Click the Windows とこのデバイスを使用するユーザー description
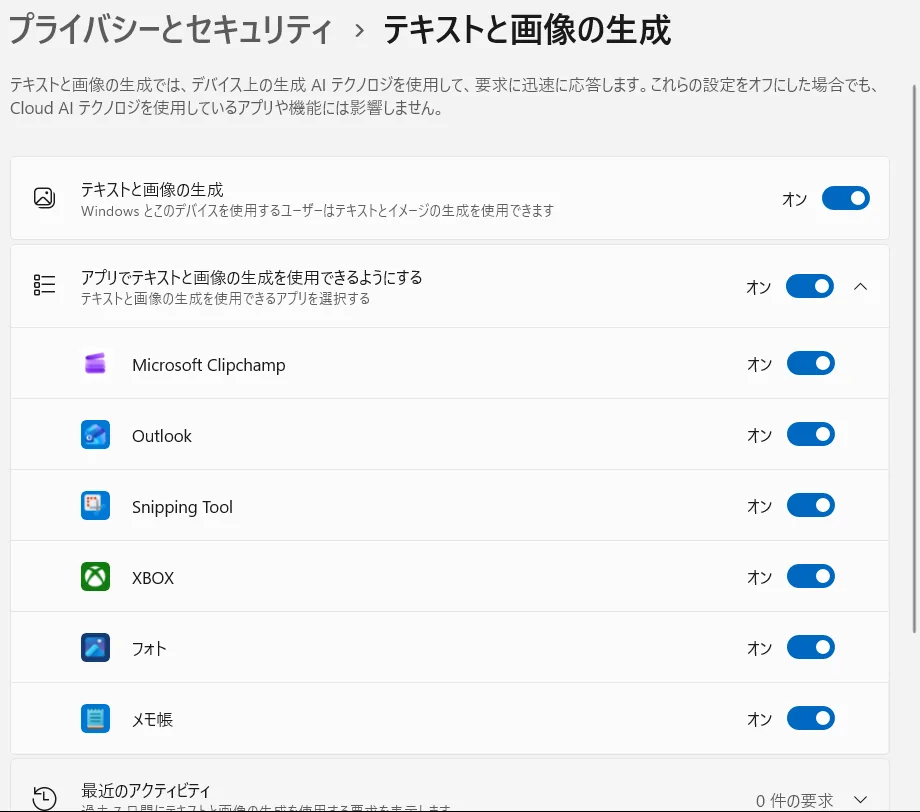Screen dimensions: 920x812 pyautogui.click(x=317, y=211)
